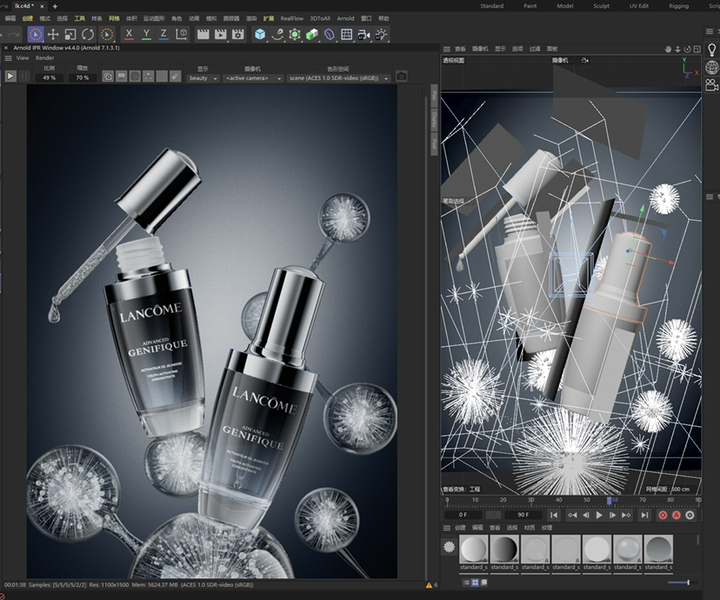720x600 pixels.
Task: Open the viewport hamburger menu
Action: 446,49
